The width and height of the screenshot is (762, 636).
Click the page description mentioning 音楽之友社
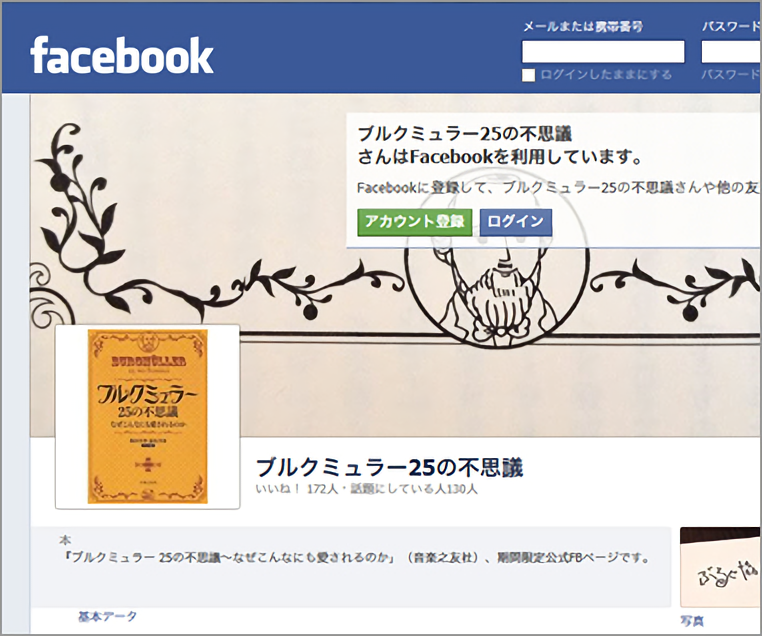click(x=357, y=557)
